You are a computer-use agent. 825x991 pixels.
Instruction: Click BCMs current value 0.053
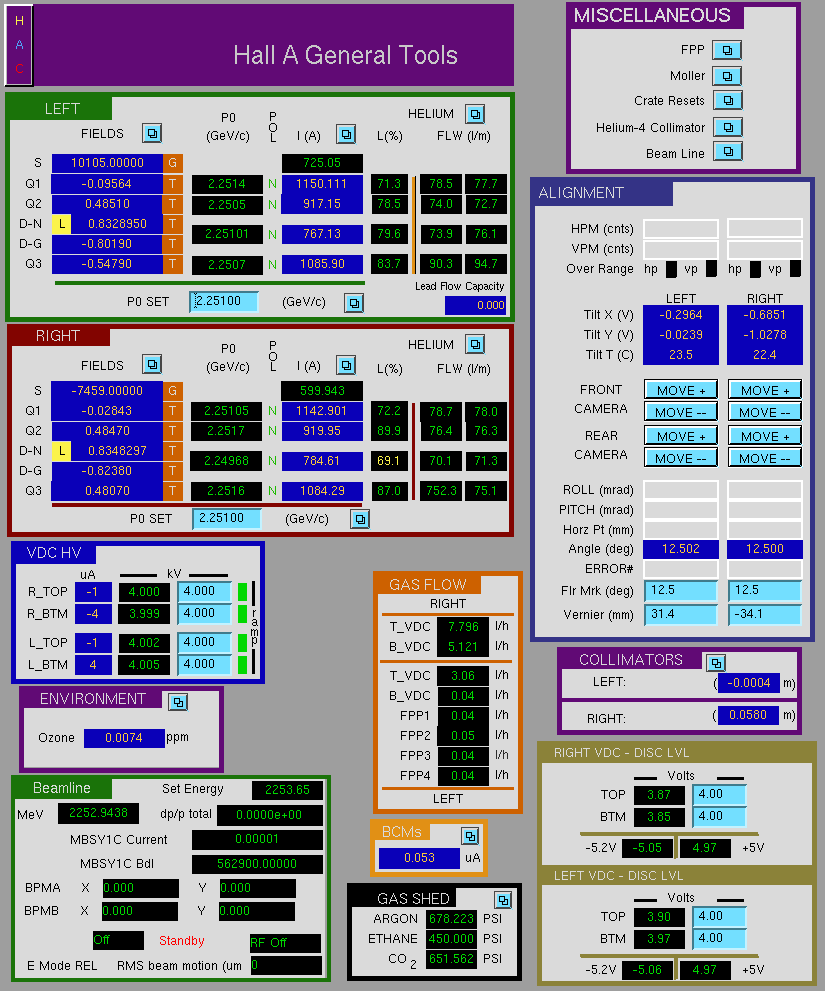(x=419, y=858)
